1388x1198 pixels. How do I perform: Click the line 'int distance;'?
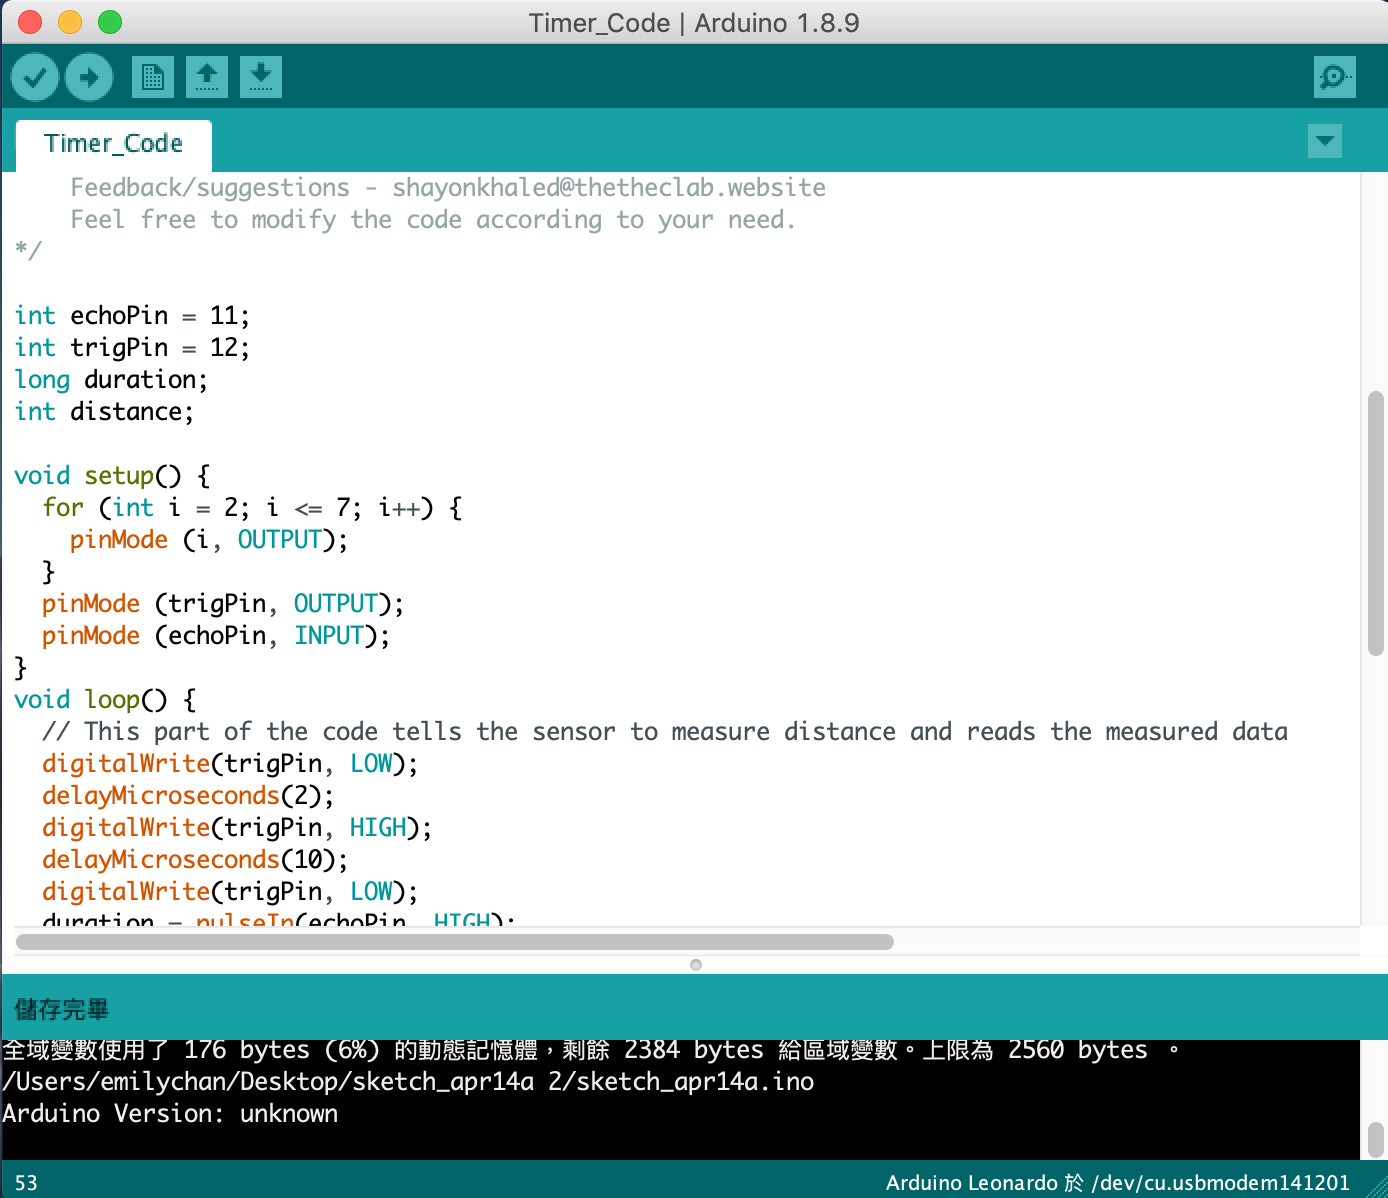104,412
